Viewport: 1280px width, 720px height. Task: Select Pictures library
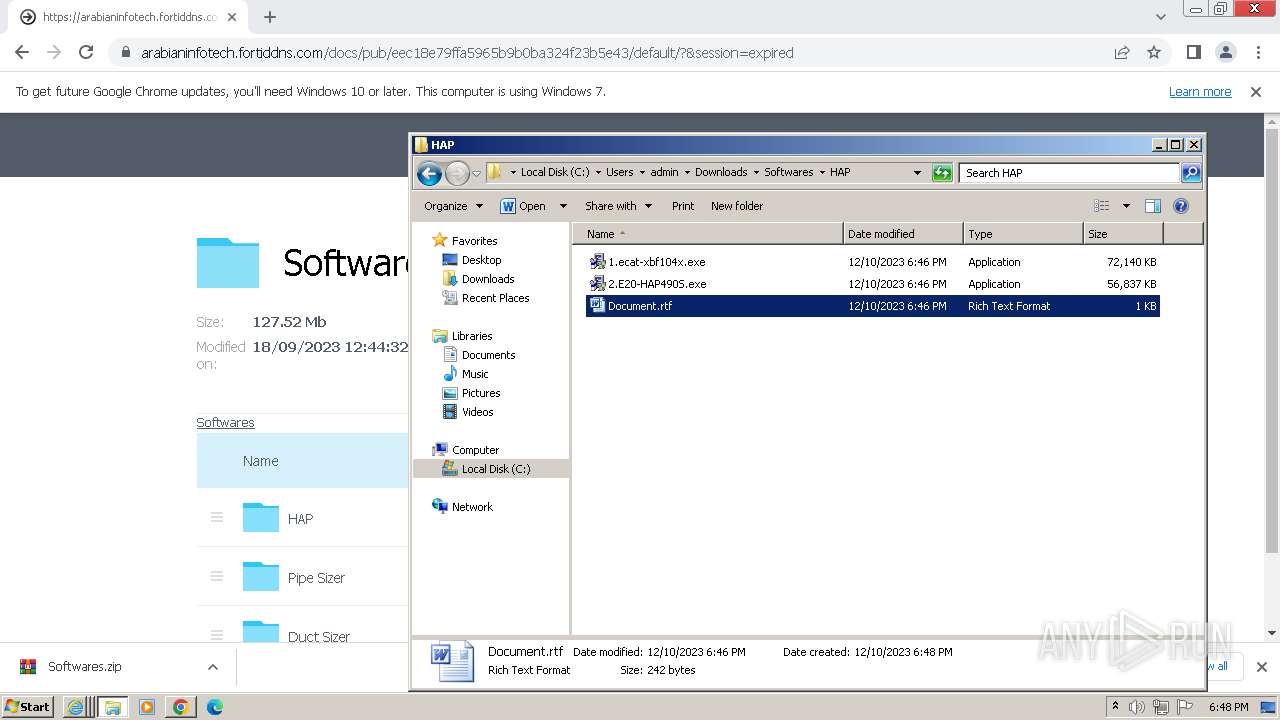(480, 393)
